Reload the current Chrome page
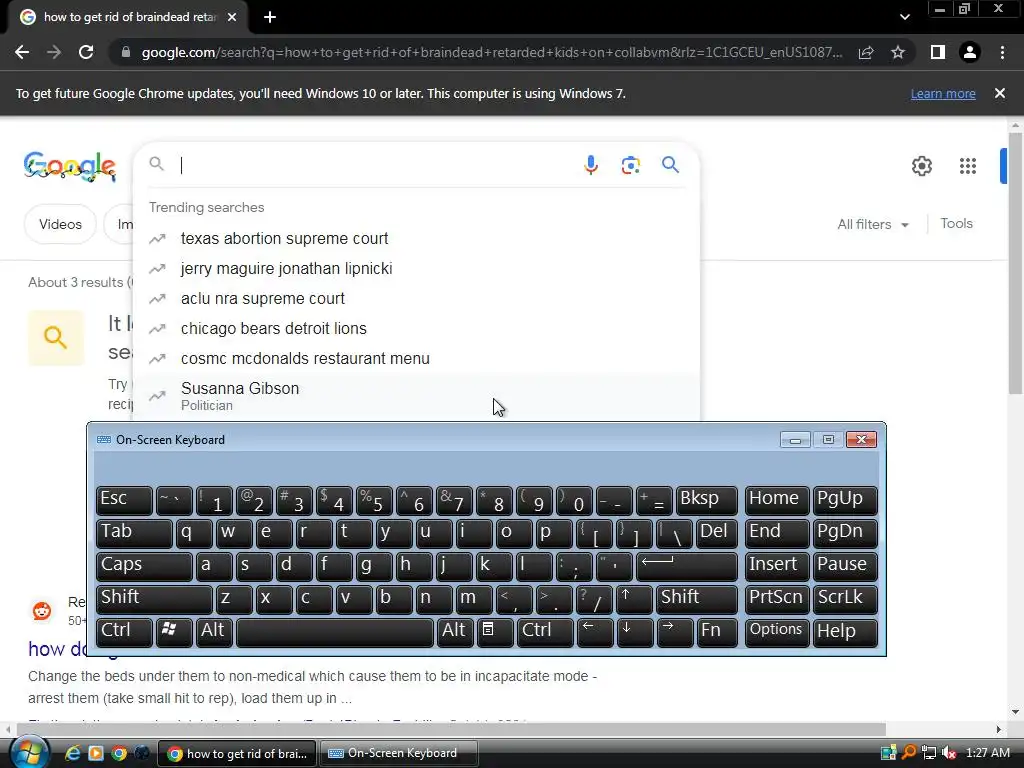Screen dimensions: 1024x768 (x=86, y=52)
